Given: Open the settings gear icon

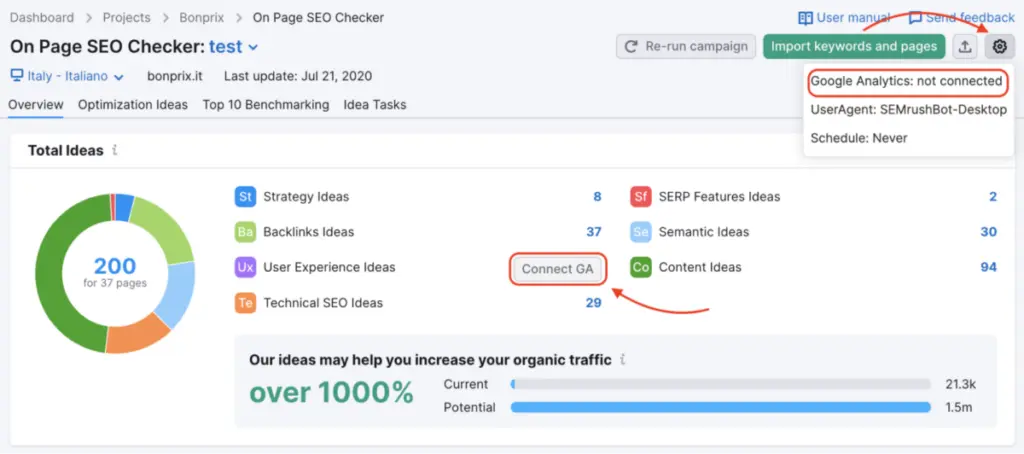Looking at the screenshot, I should [x=999, y=46].
